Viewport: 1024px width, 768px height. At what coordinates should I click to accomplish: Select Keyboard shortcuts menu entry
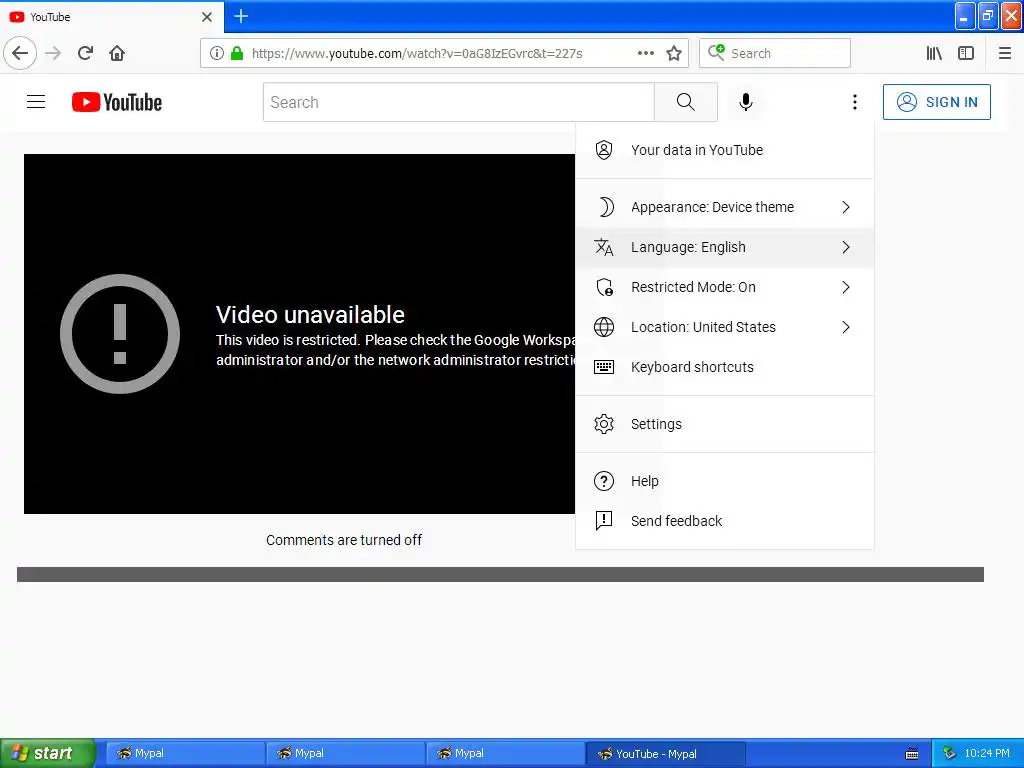724,367
